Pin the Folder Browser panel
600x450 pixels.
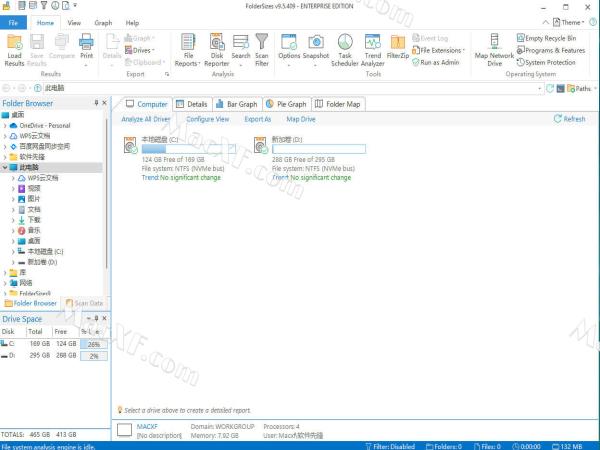click(96, 103)
